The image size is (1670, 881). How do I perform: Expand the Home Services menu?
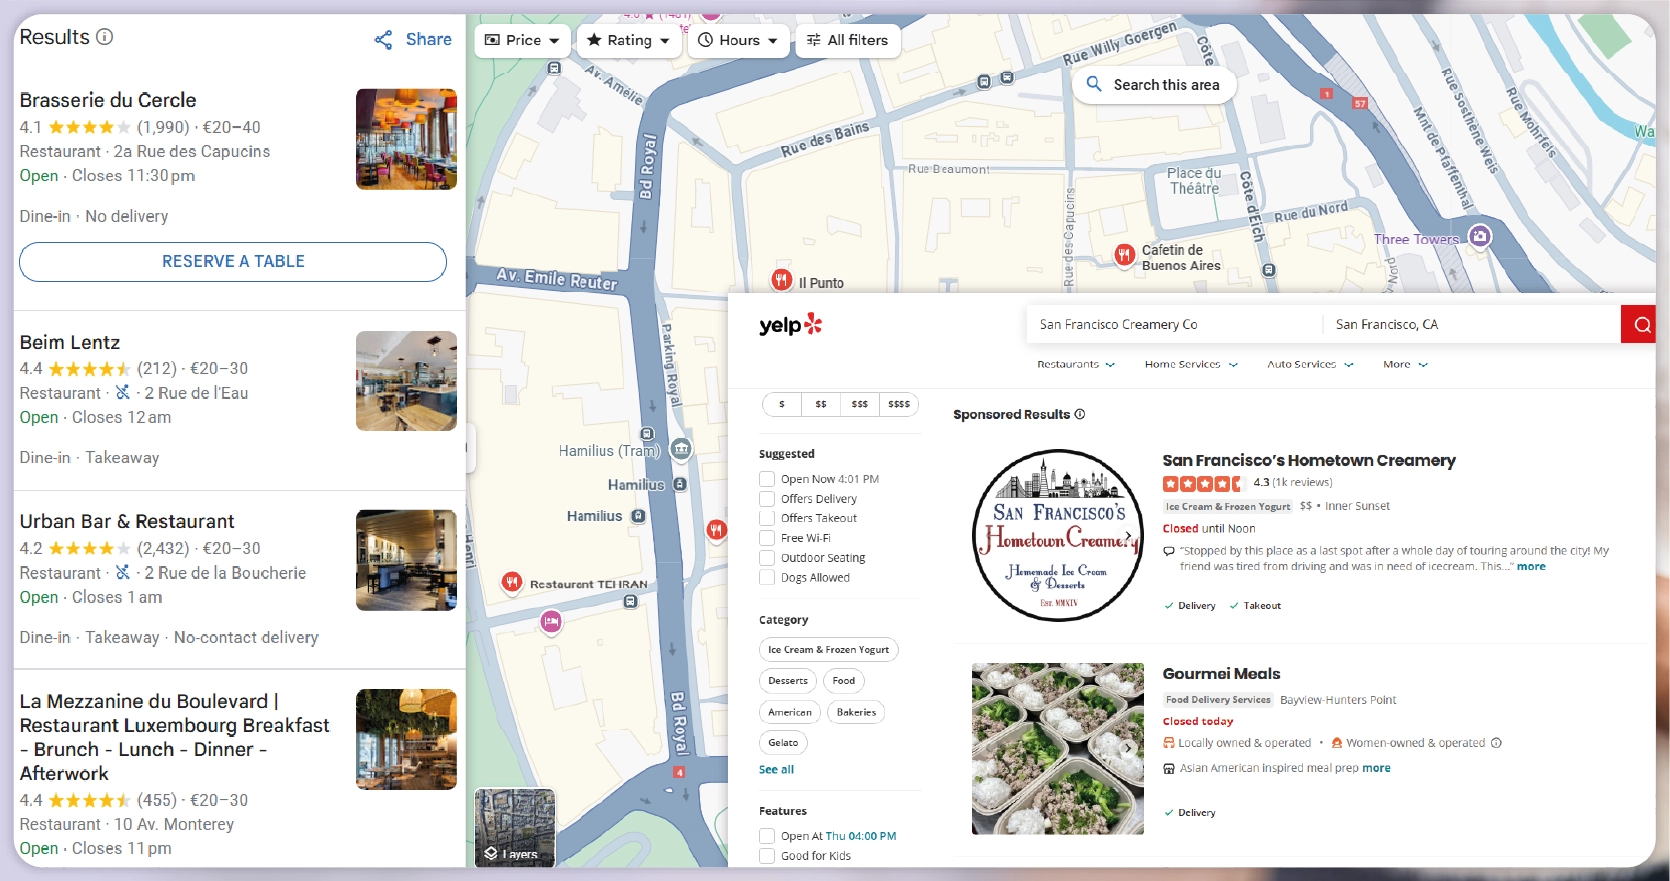point(1191,364)
